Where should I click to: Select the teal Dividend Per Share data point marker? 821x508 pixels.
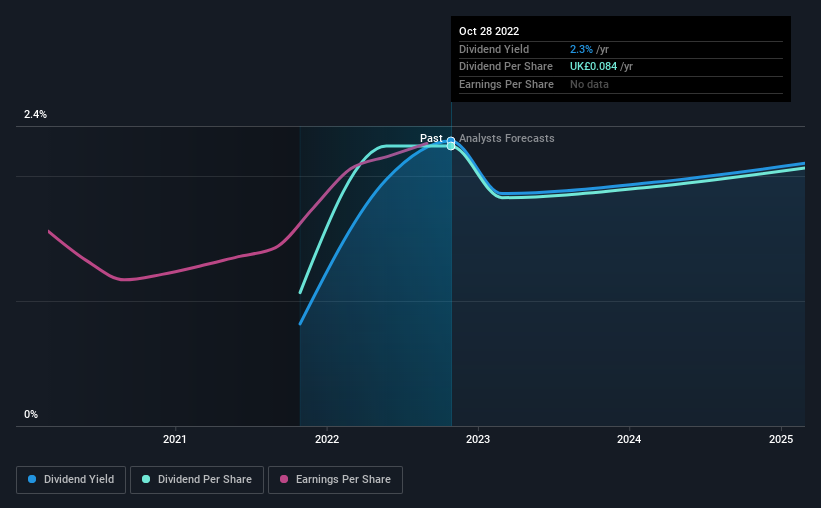pos(451,146)
